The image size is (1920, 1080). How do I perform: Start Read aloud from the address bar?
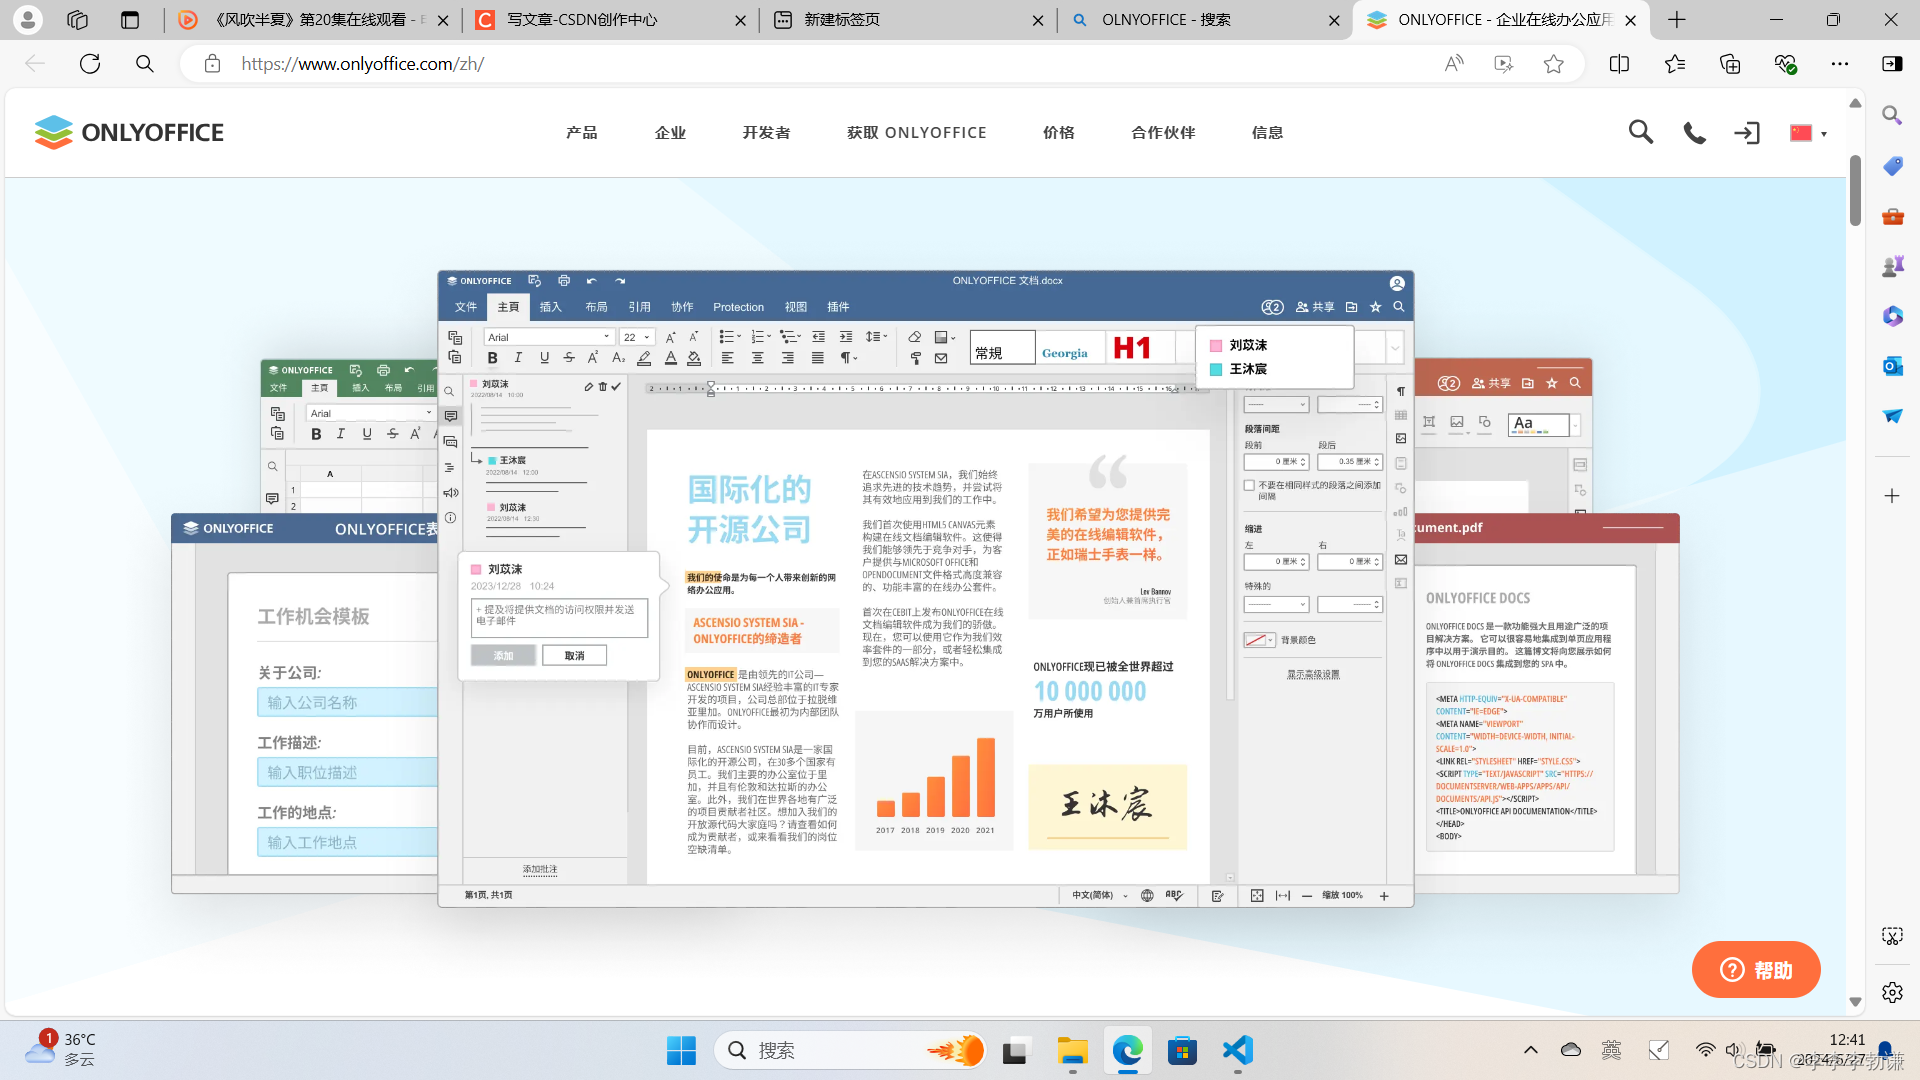1454,64
